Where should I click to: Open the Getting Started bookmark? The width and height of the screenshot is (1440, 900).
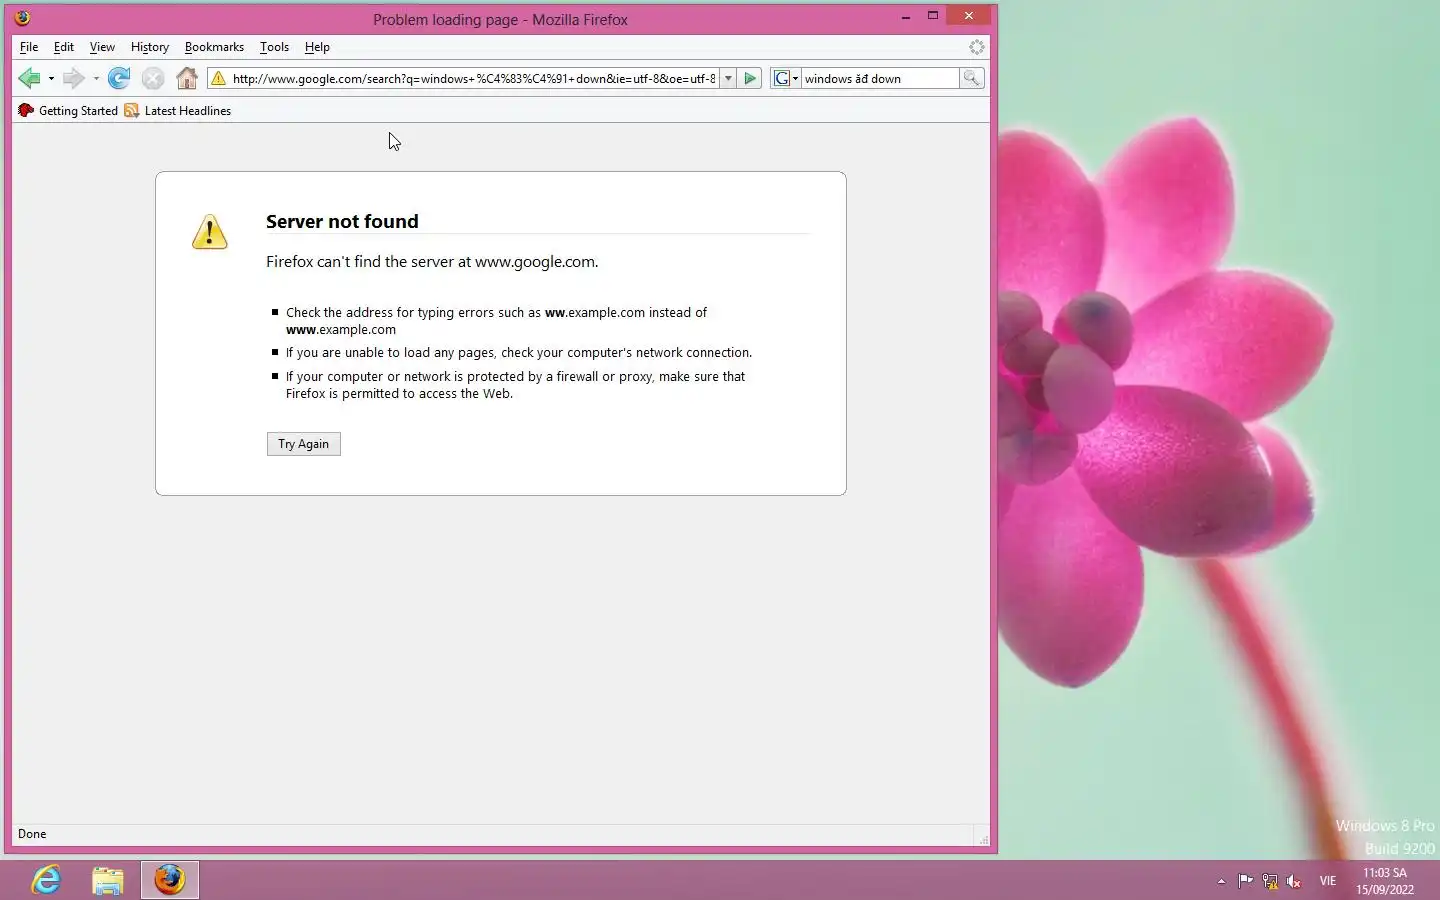coord(68,111)
